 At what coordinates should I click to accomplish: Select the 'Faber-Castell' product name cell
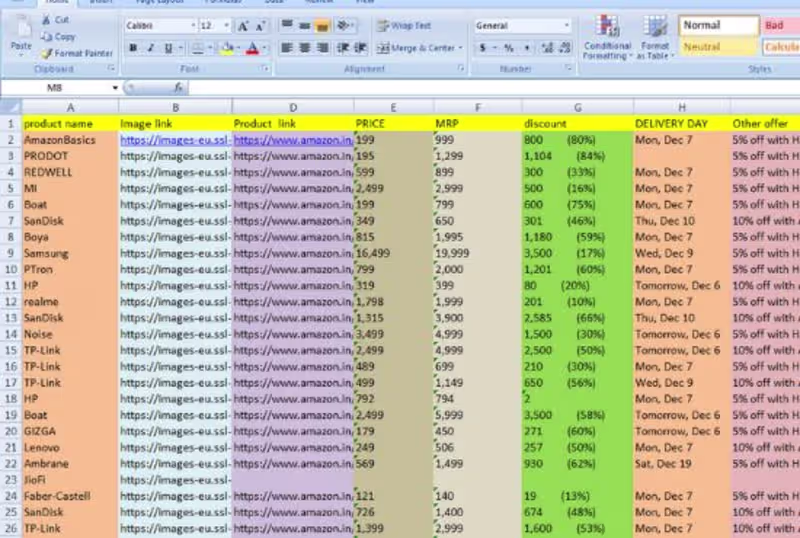pos(70,496)
